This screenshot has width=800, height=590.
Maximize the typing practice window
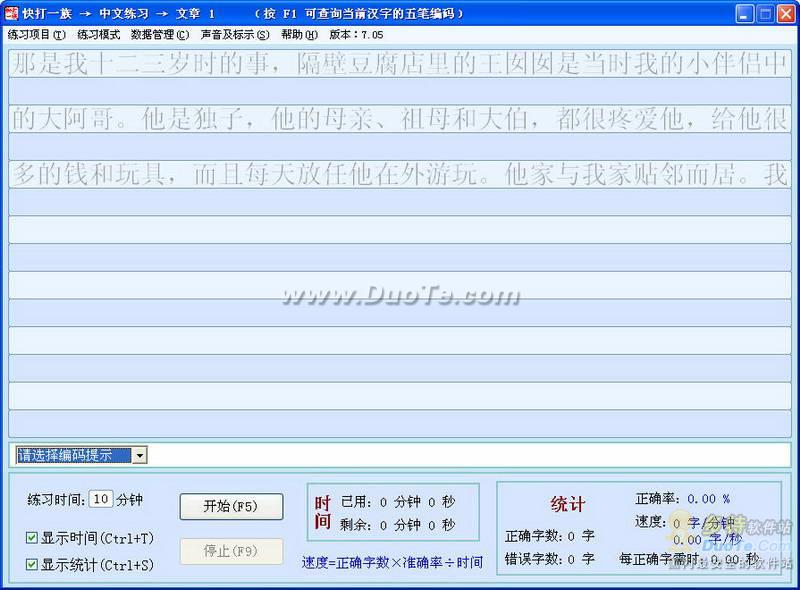765,14
